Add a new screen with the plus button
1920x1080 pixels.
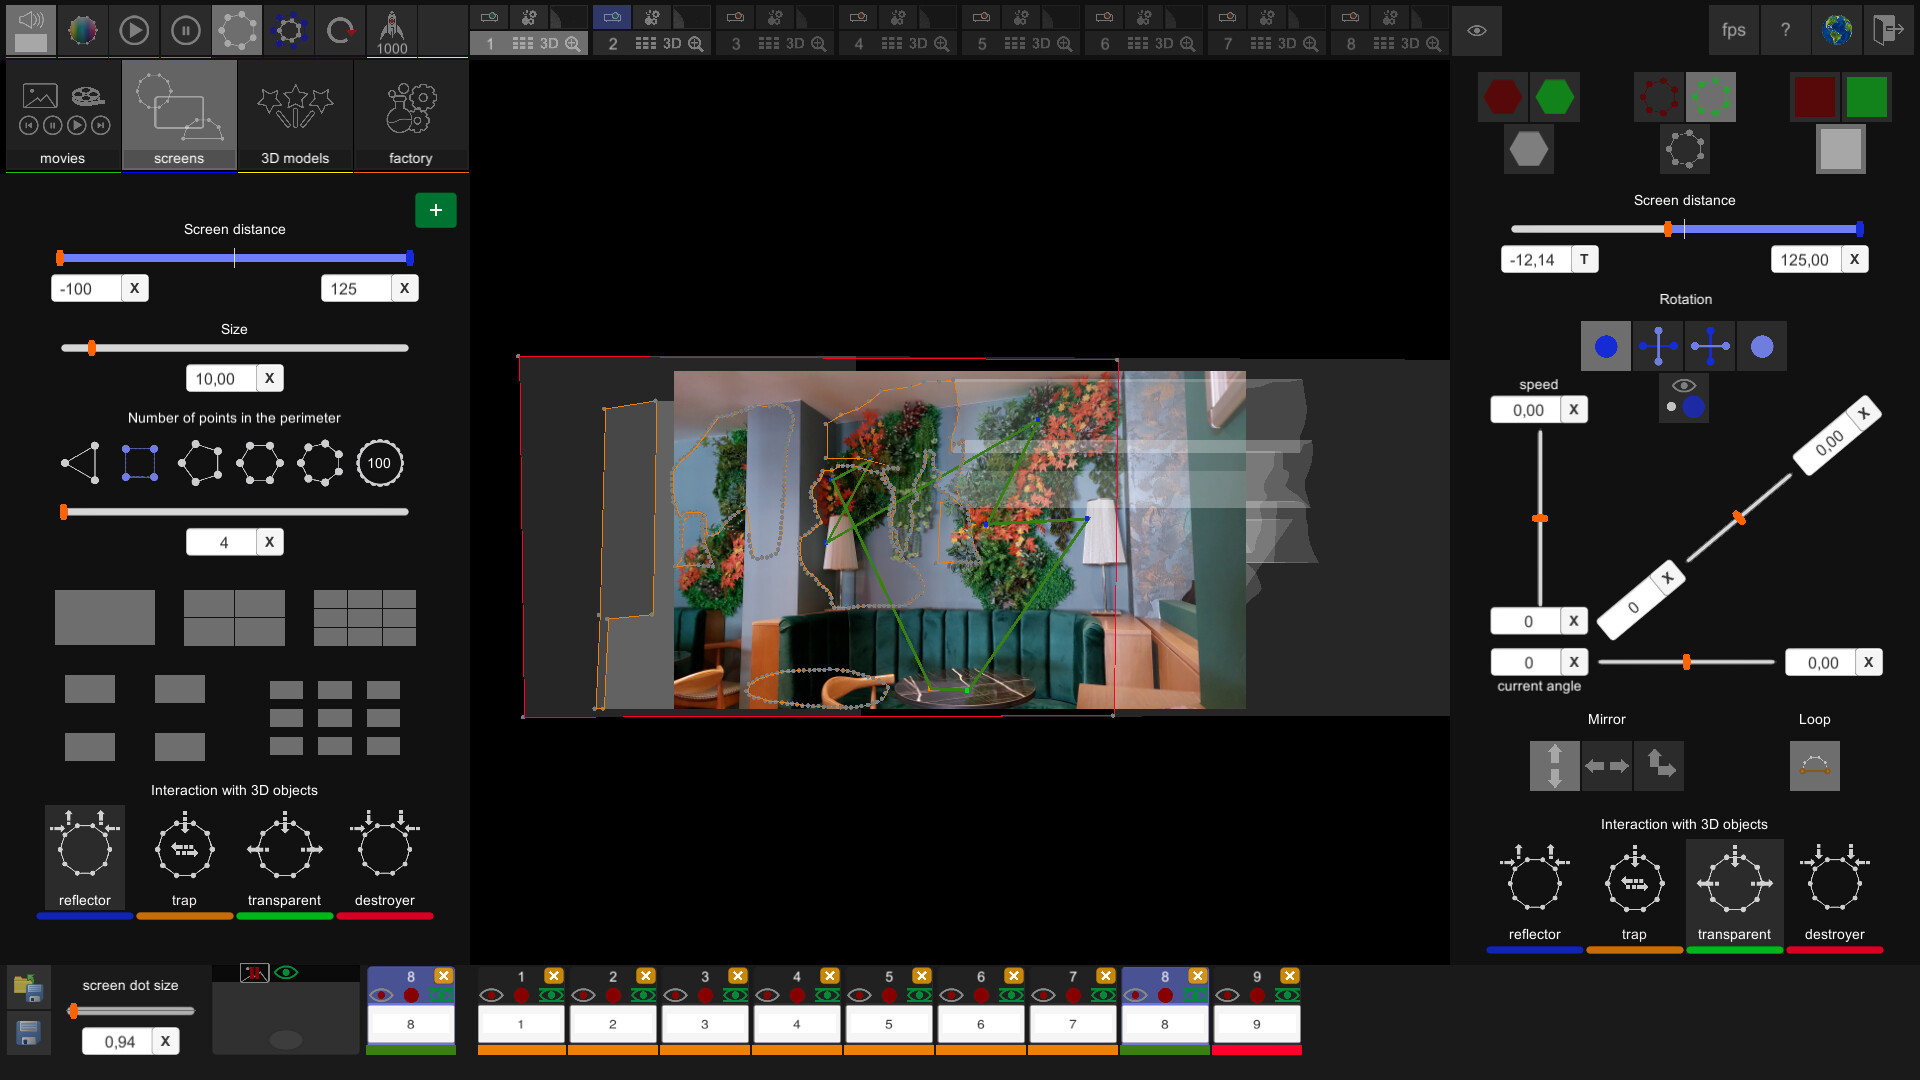[x=435, y=210]
